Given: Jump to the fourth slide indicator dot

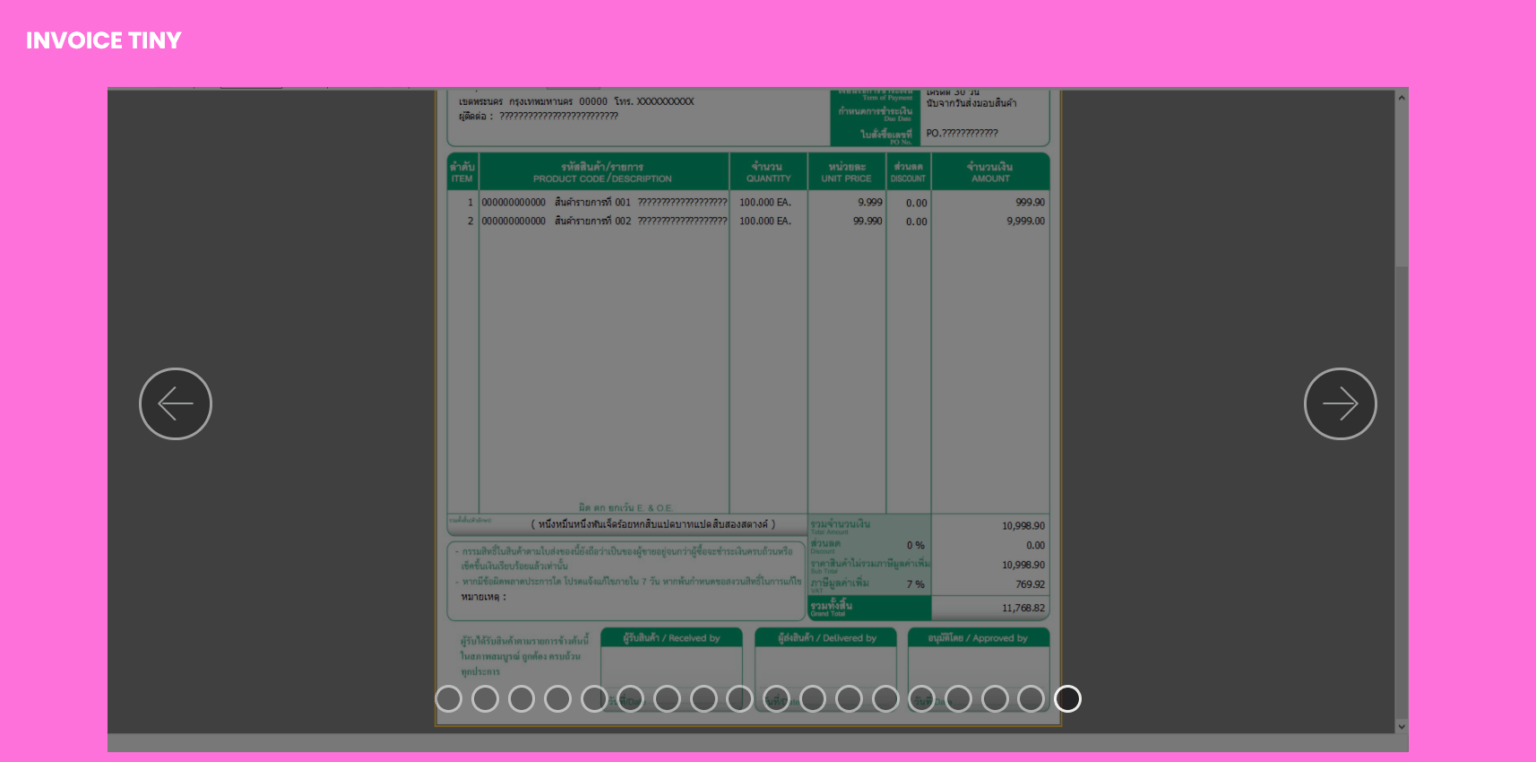Looking at the screenshot, I should click(x=558, y=699).
